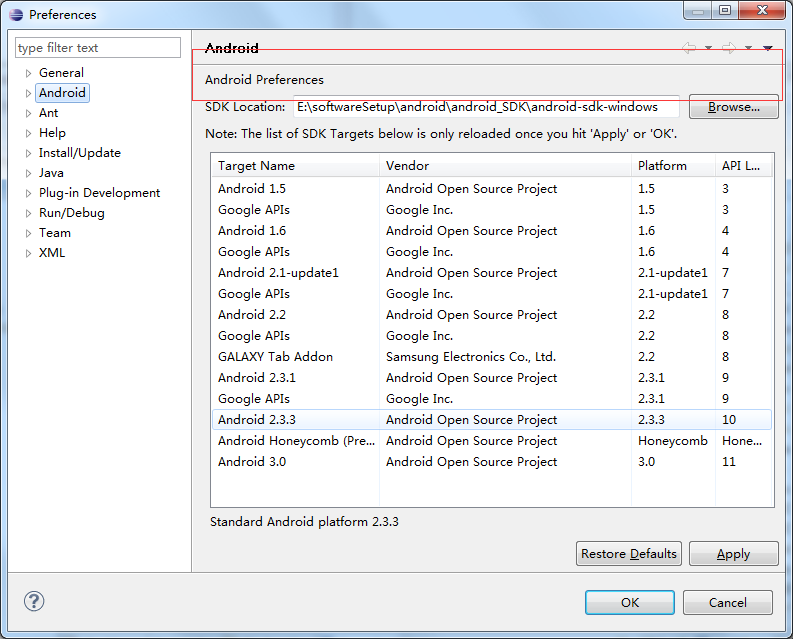Viewport: 793px width, 639px height.
Task: Select the Android 3.0 target row
Action: click(492, 462)
